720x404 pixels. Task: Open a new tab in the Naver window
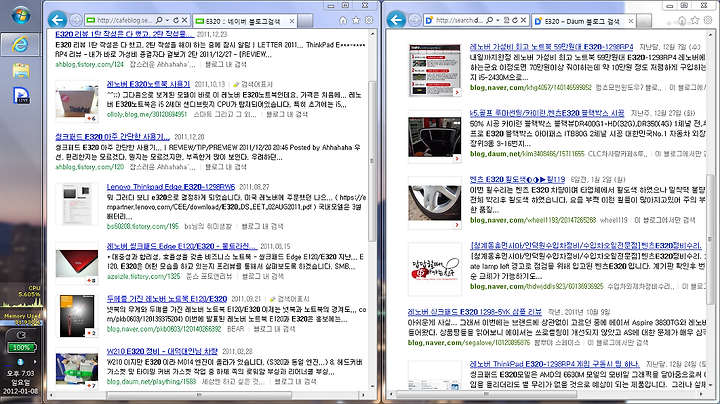click(x=305, y=21)
